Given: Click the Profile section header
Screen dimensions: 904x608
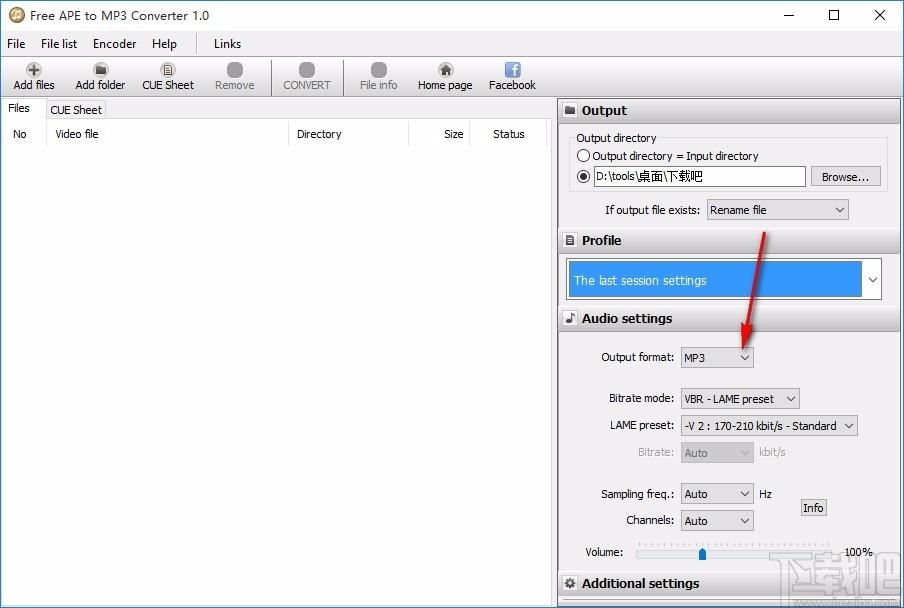Looking at the screenshot, I should pyautogui.click(x=729, y=240).
